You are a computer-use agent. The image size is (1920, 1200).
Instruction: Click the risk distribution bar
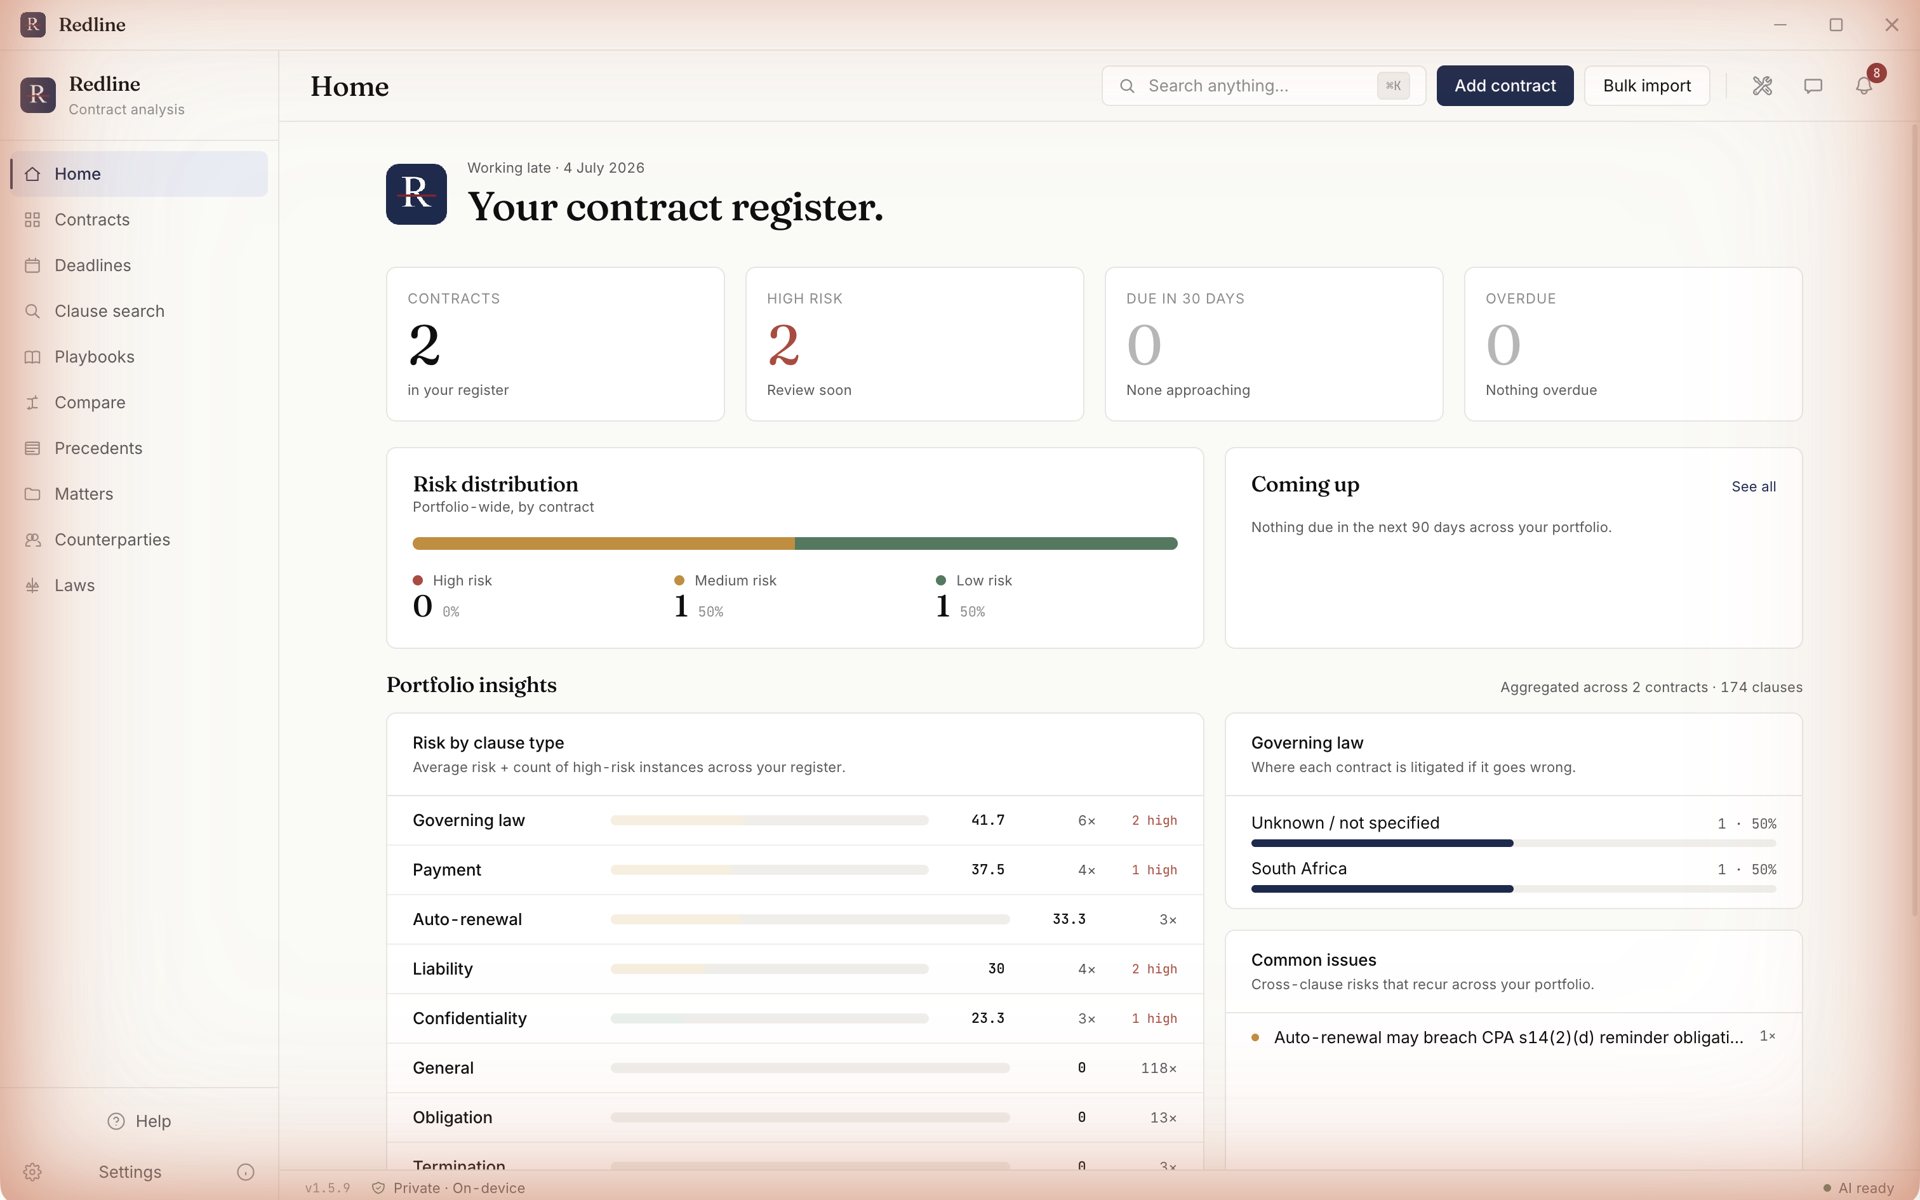pos(795,544)
